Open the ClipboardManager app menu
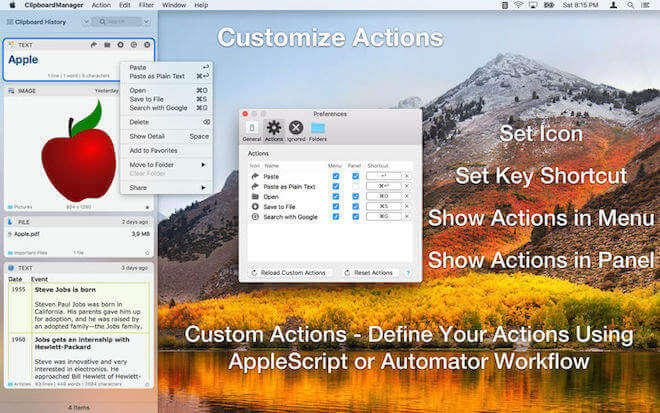Screen dimensions: 660x413 (x=54, y=5)
